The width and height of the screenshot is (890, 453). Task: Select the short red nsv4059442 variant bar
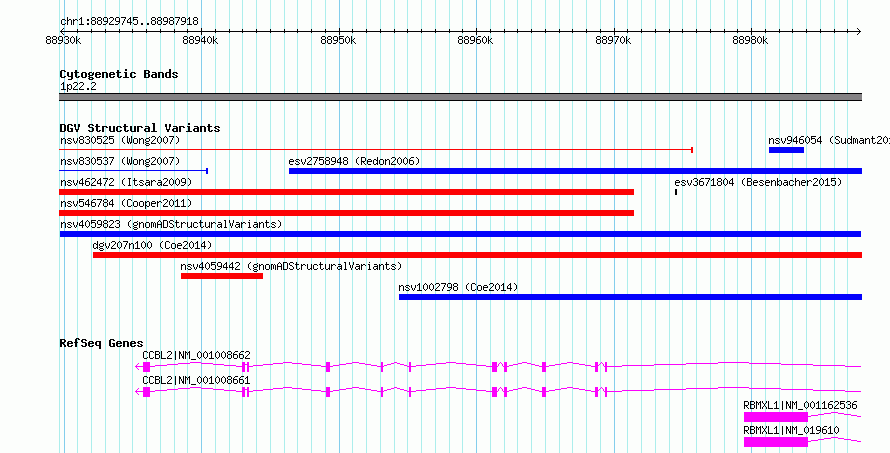click(222, 276)
